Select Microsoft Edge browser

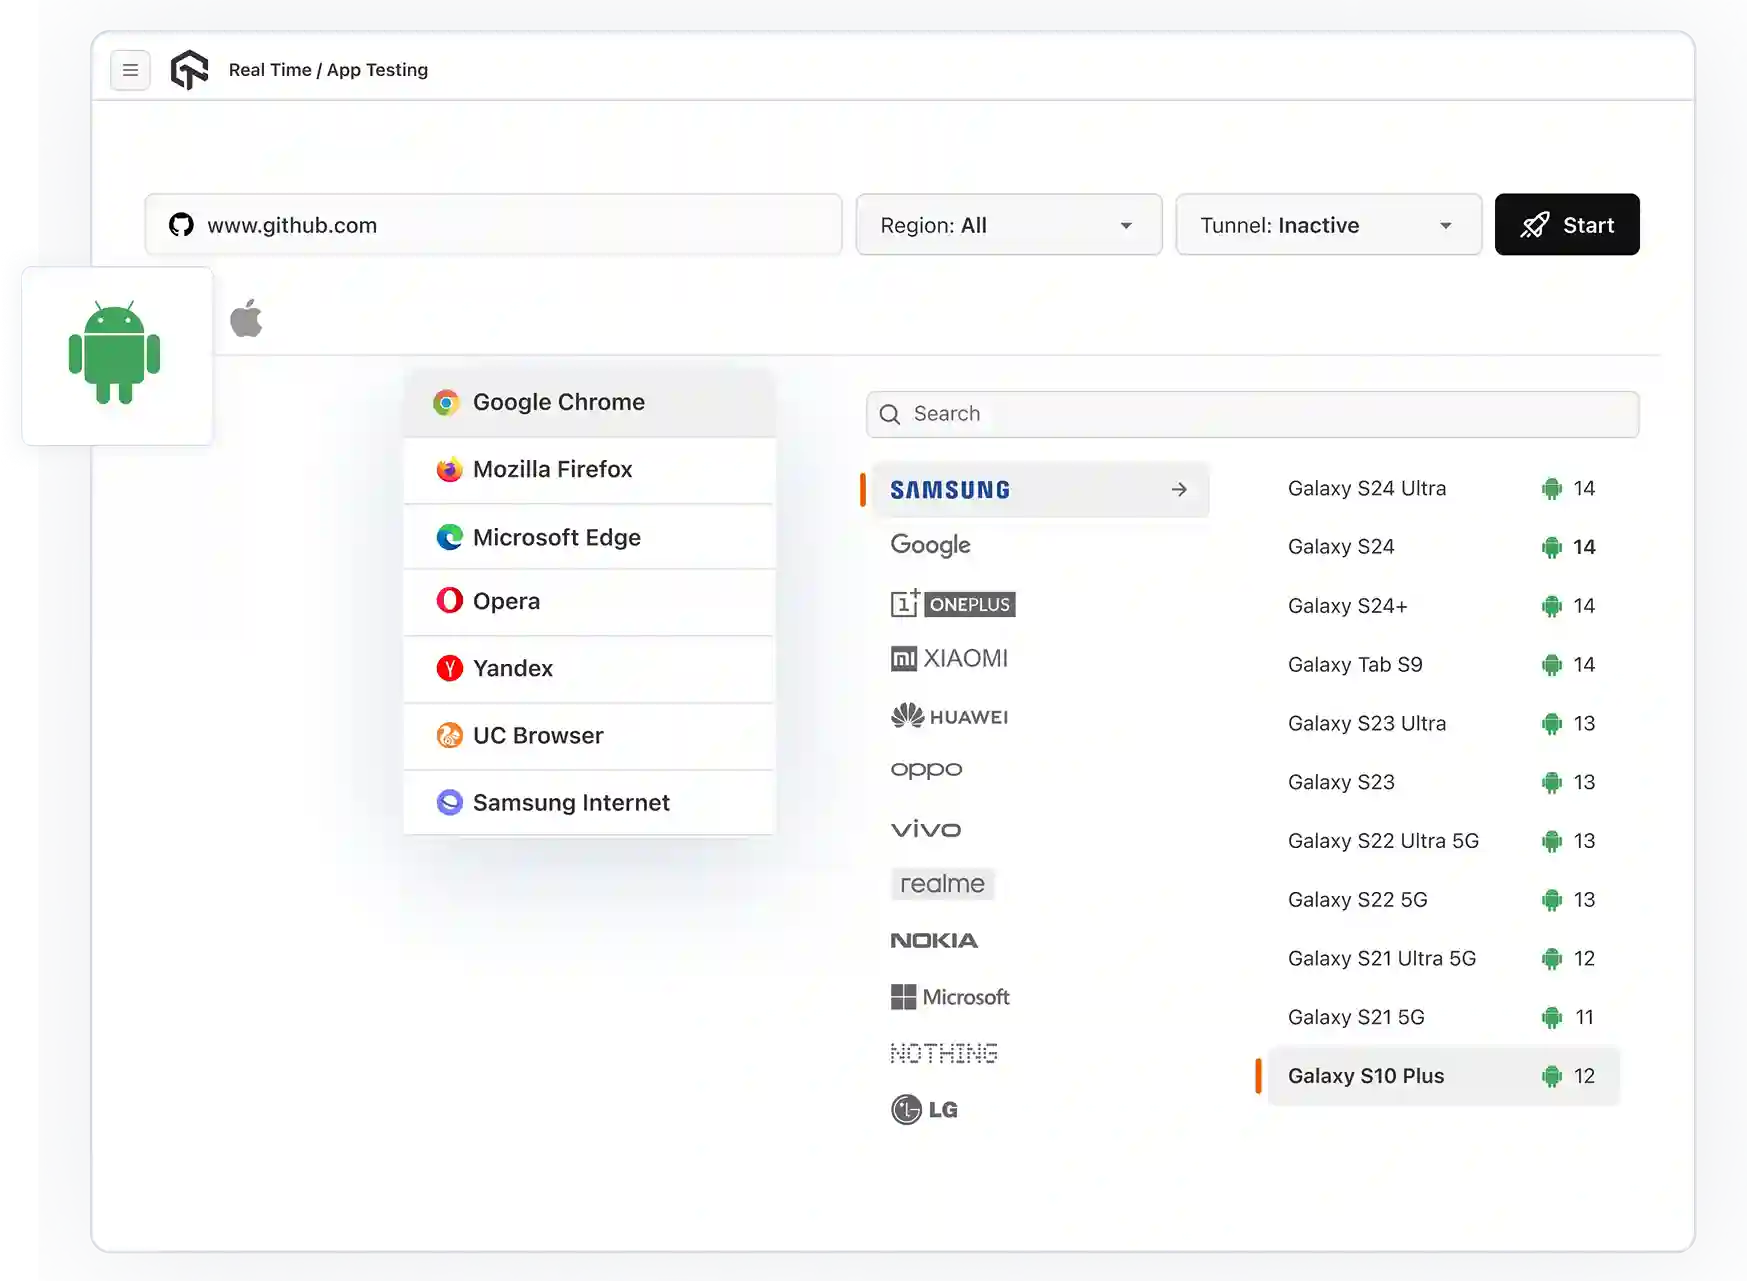(x=556, y=537)
